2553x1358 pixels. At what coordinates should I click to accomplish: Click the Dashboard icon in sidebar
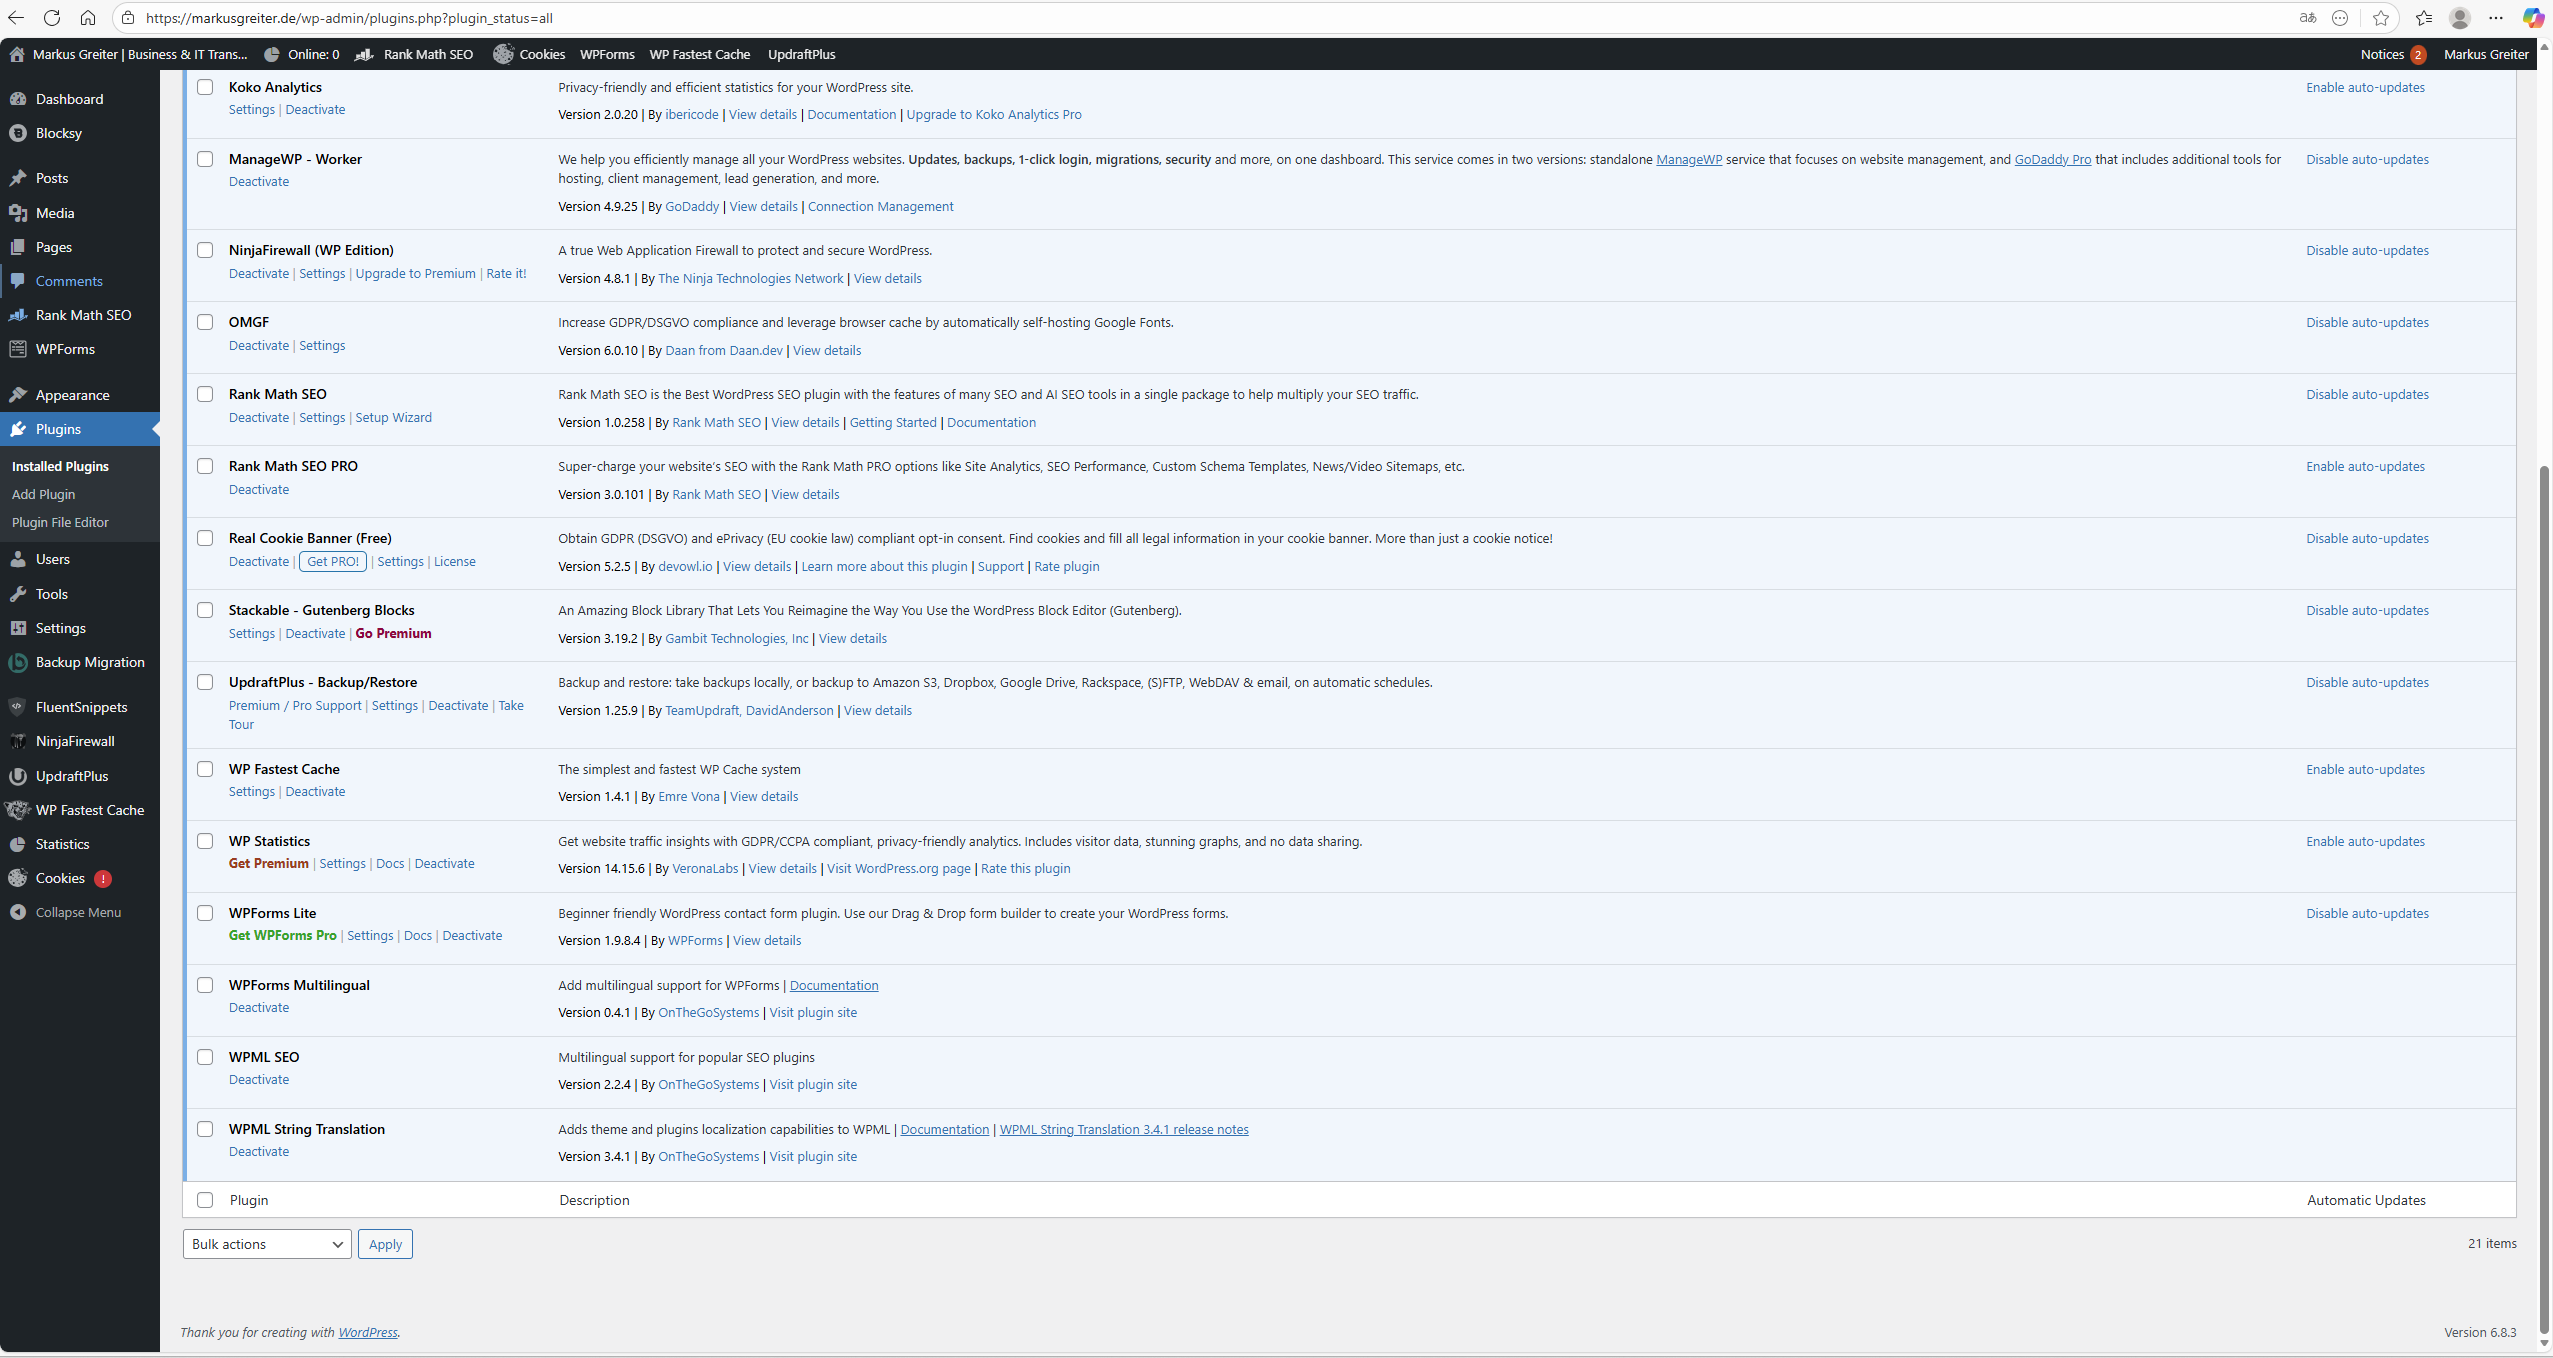pos(18,99)
